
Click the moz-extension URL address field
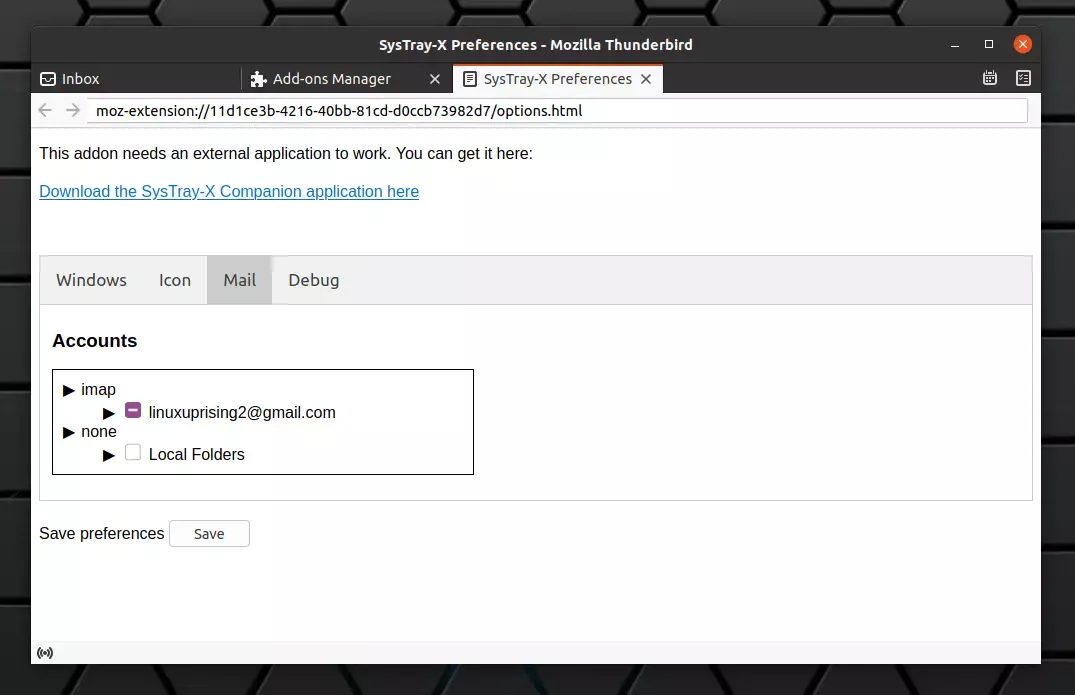(557, 111)
